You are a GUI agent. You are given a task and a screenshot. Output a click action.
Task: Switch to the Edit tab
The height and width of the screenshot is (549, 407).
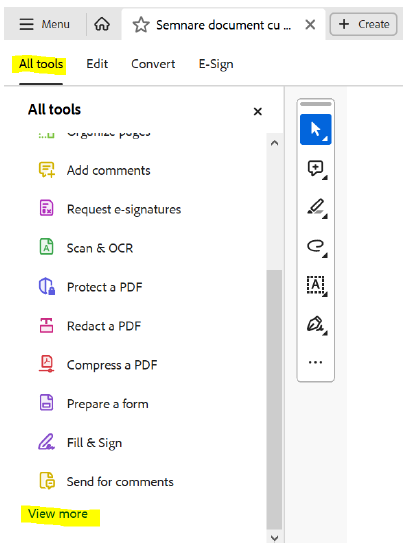pyautogui.click(x=97, y=64)
